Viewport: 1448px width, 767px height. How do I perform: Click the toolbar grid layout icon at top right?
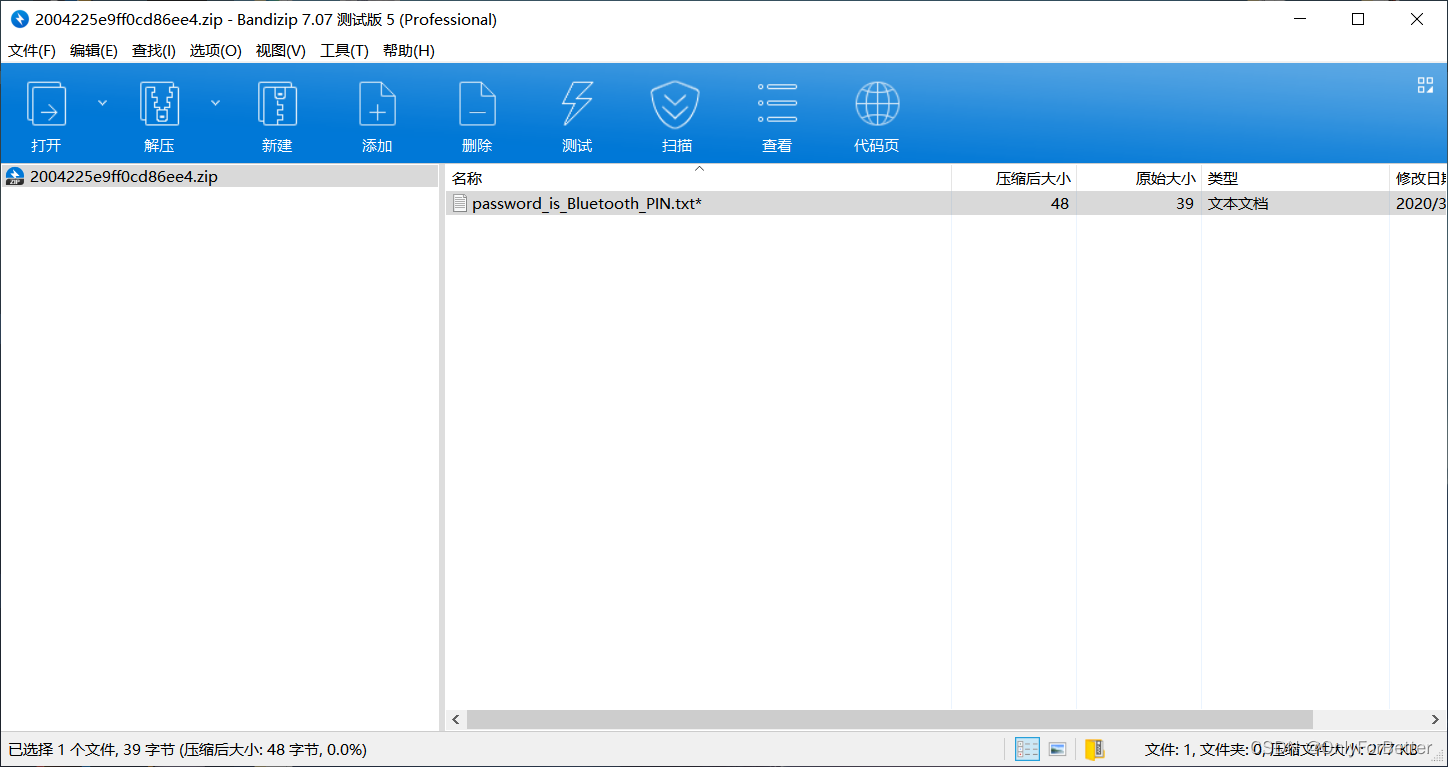pyautogui.click(x=1425, y=85)
